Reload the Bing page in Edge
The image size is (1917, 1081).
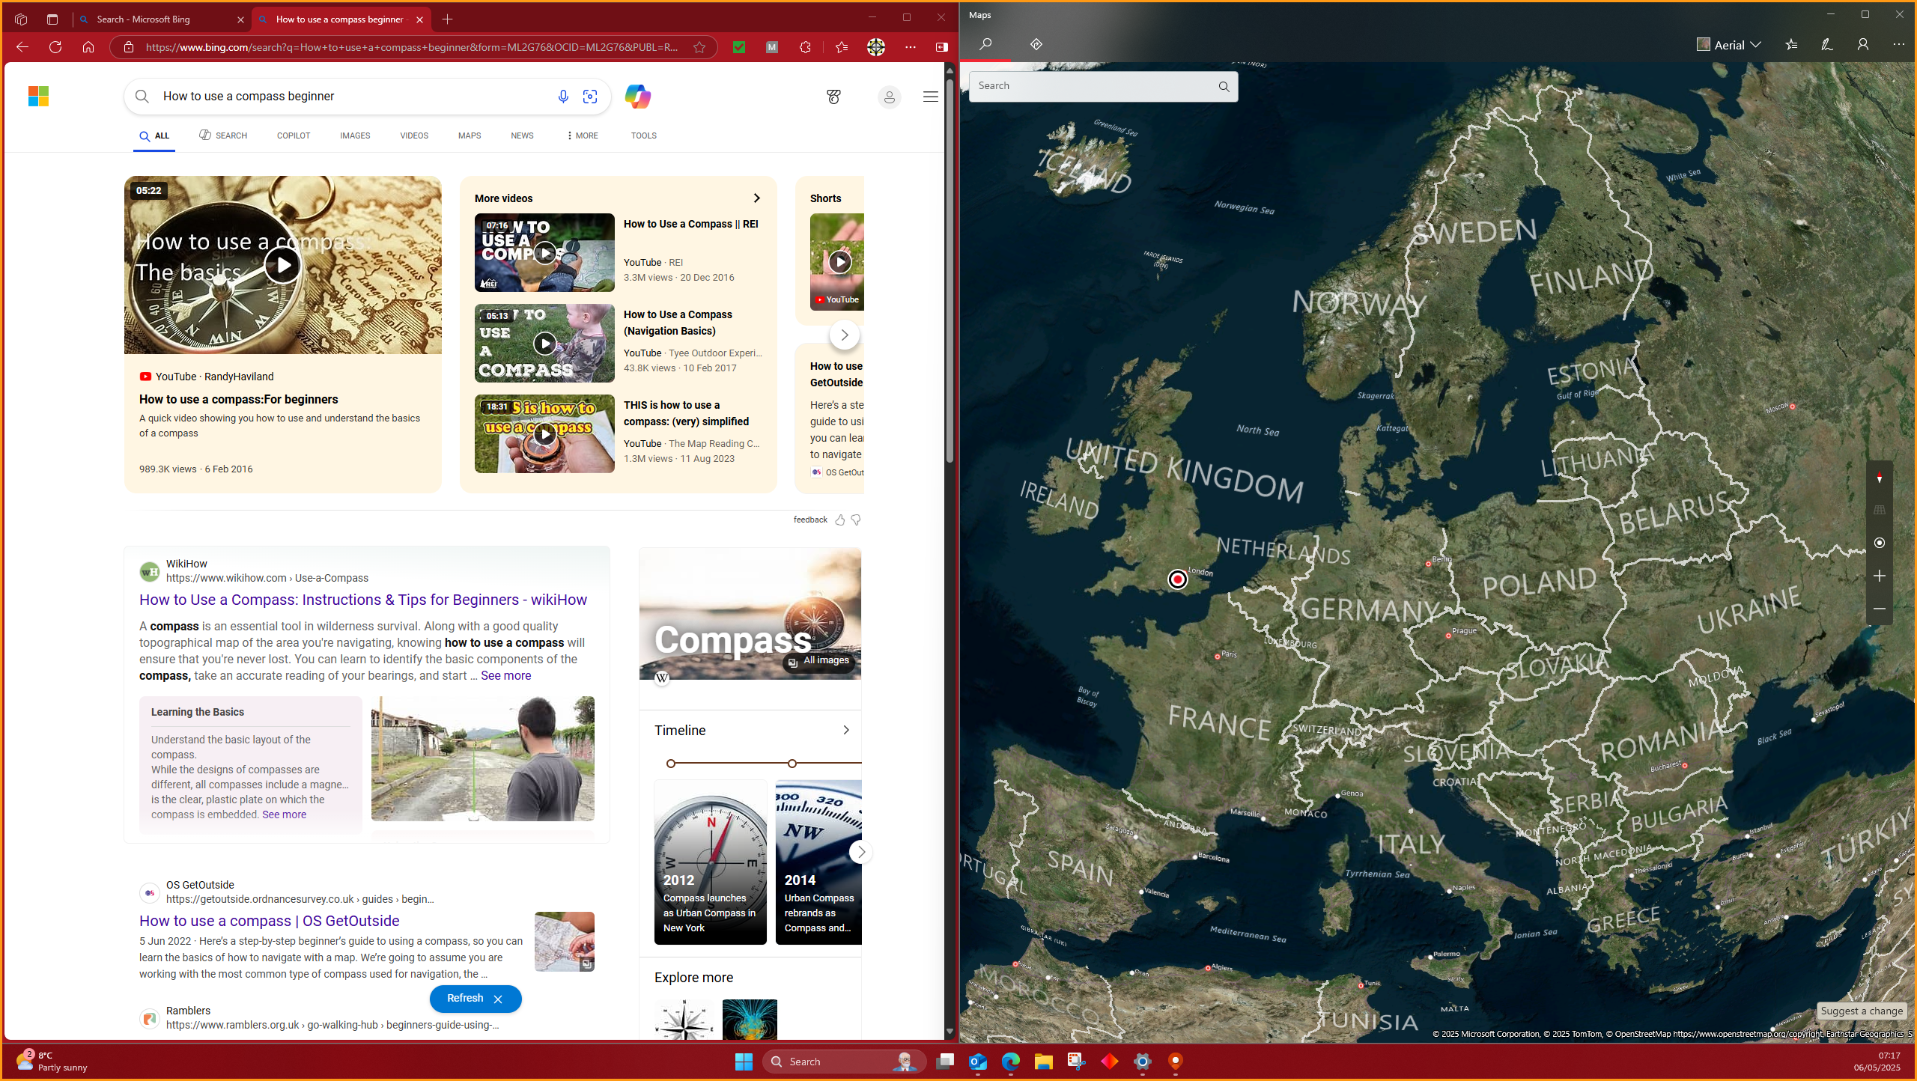(x=55, y=47)
